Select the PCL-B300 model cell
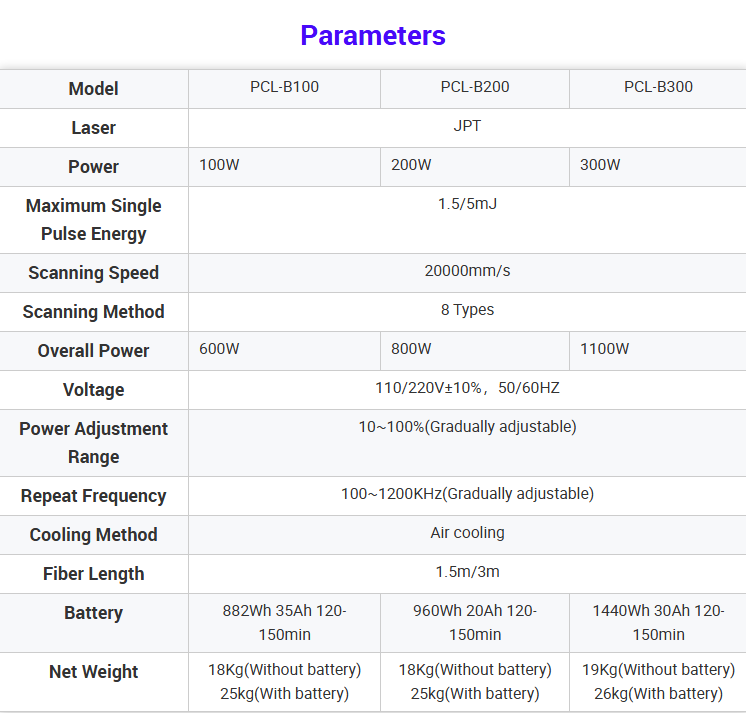 658,87
